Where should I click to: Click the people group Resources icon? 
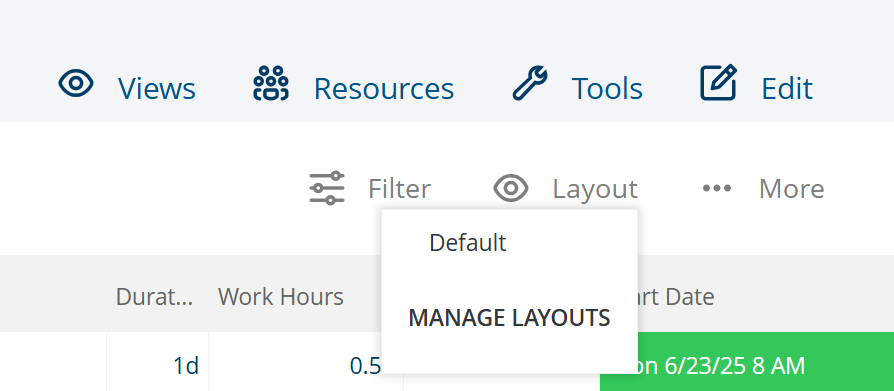pyautogui.click(x=271, y=83)
